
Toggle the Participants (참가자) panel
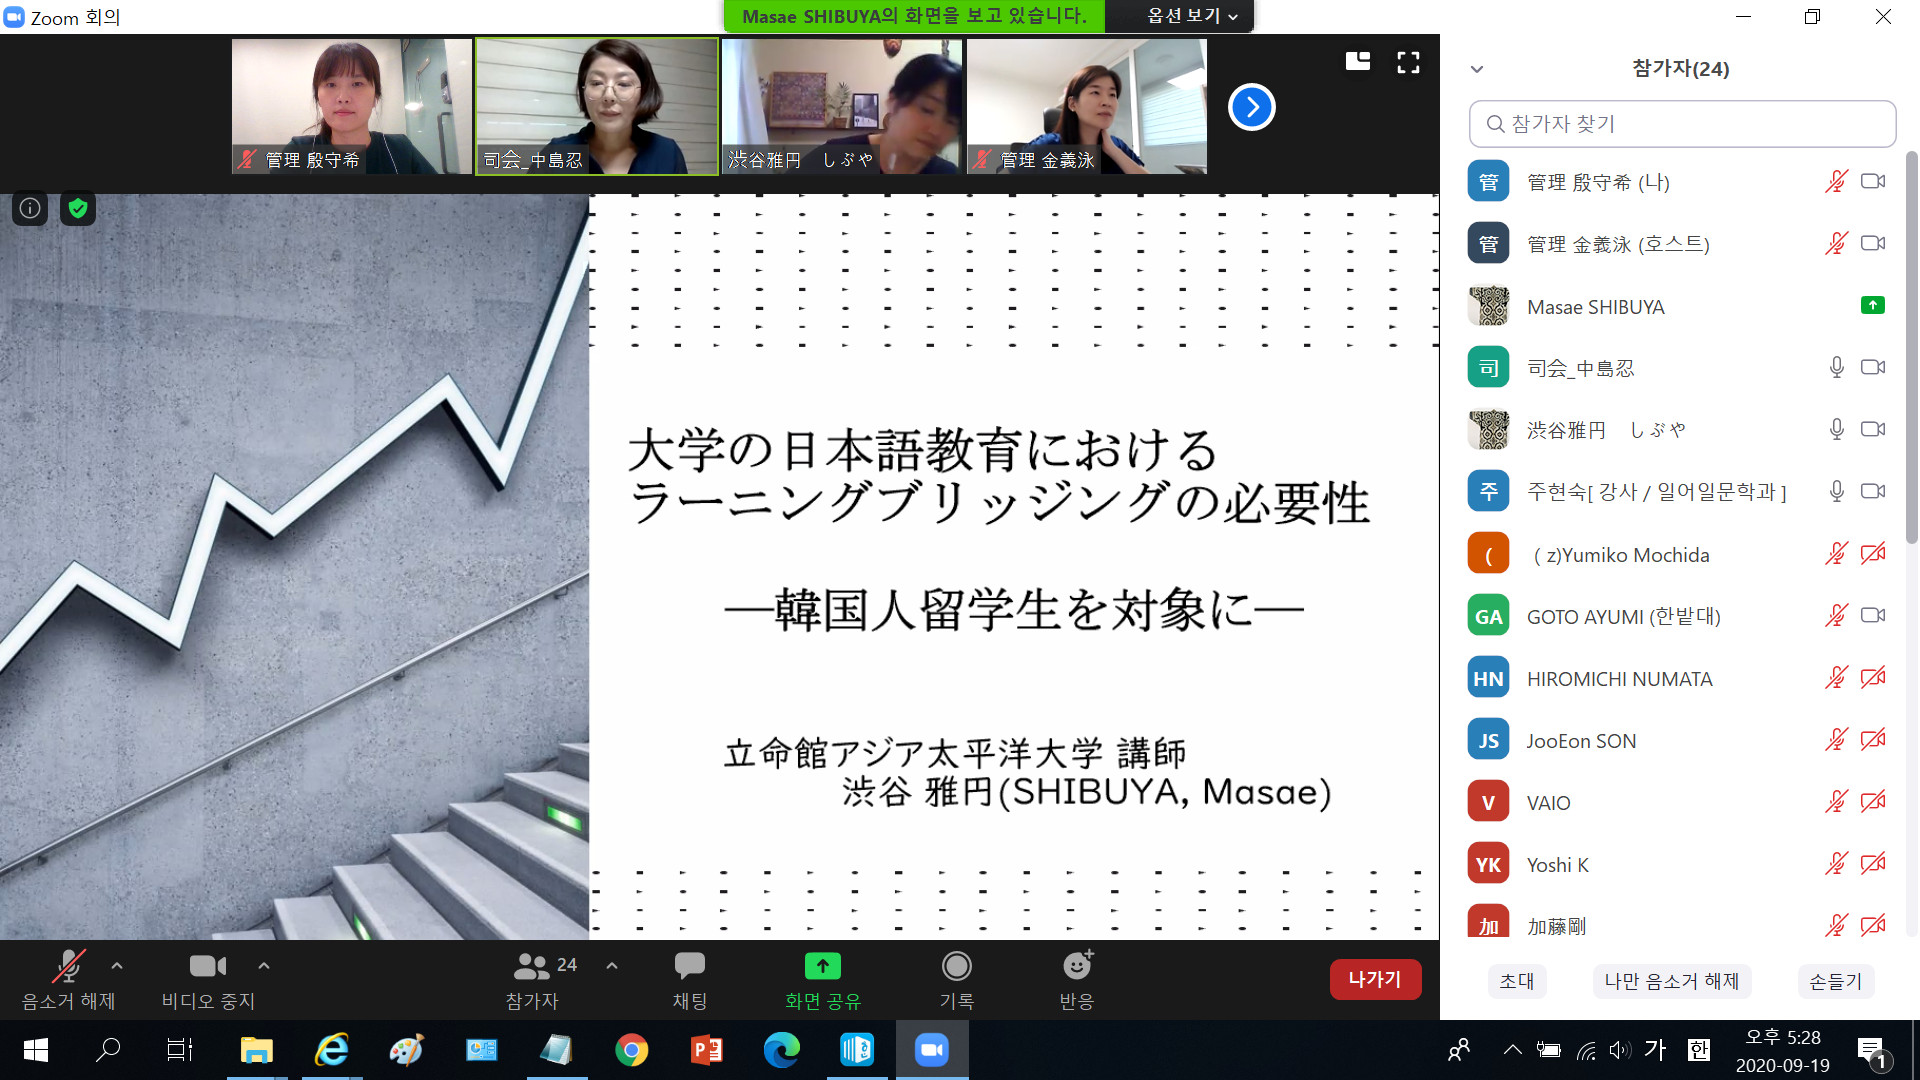coord(532,967)
